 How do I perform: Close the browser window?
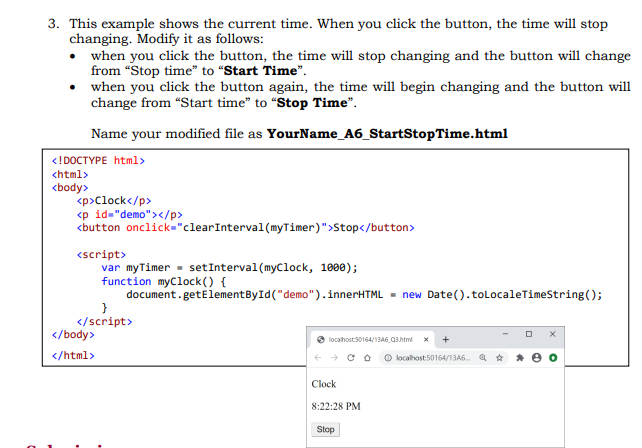click(552, 334)
